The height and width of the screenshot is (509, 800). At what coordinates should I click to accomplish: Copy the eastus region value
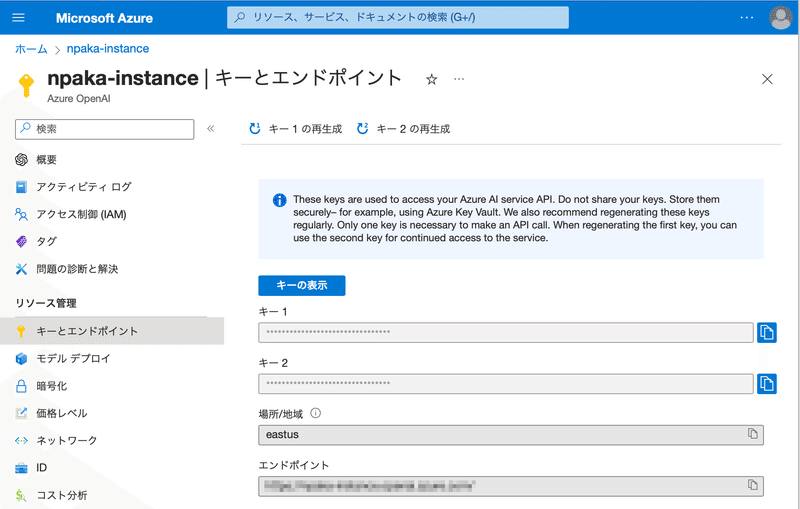[753, 434]
